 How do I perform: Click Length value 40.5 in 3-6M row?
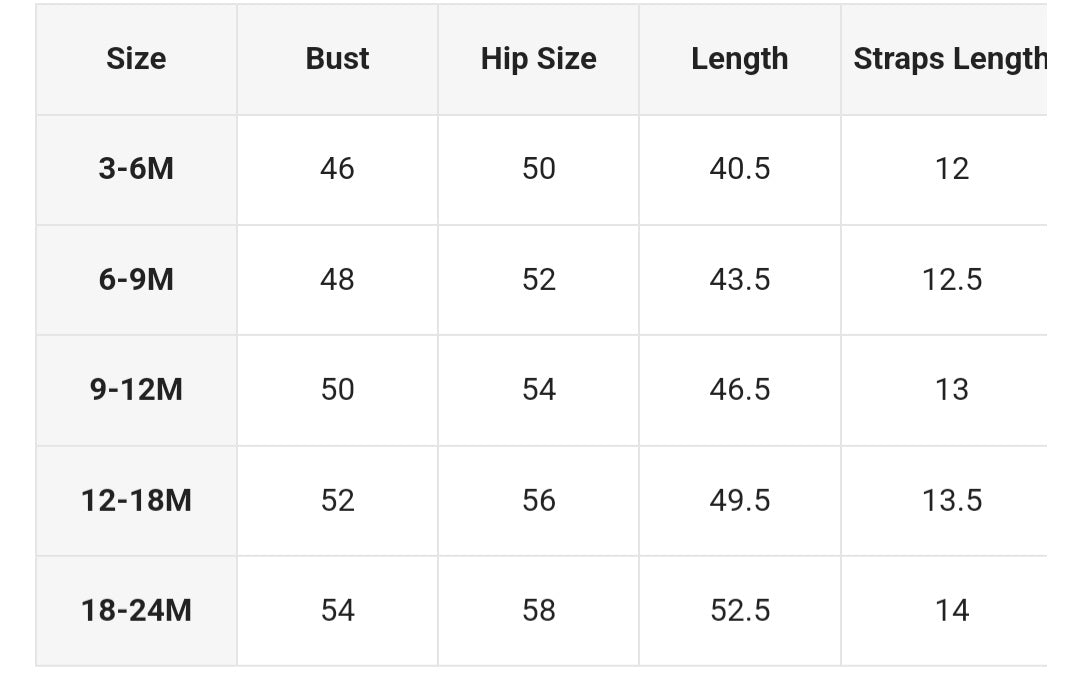click(739, 169)
